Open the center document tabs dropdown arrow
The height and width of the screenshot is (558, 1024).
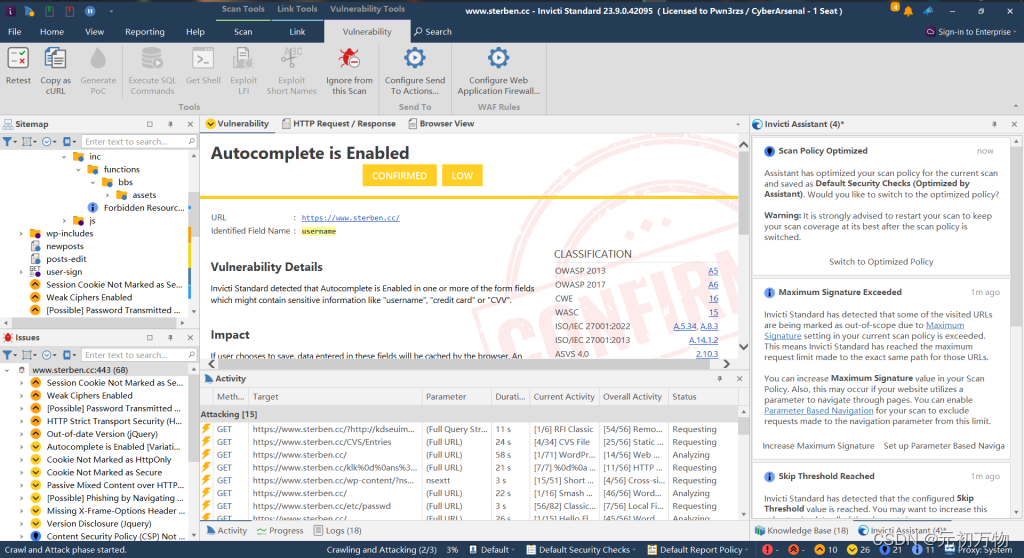[x=738, y=124]
